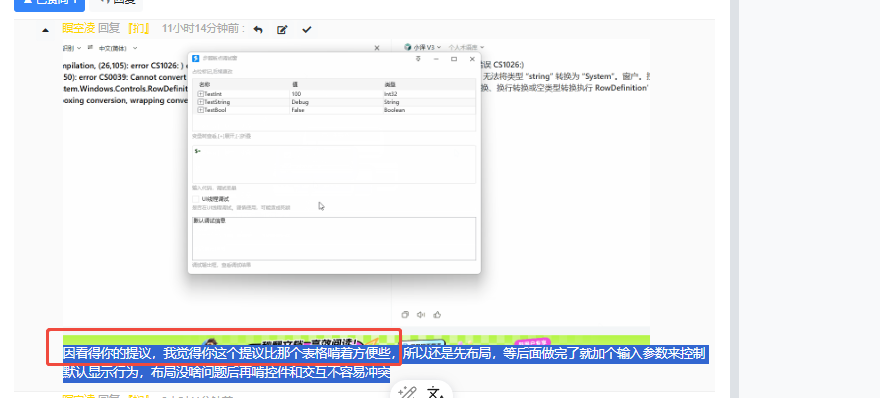The height and width of the screenshot is (398, 880).
Task: Expand the TestString variable row
Action: click(x=200, y=102)
